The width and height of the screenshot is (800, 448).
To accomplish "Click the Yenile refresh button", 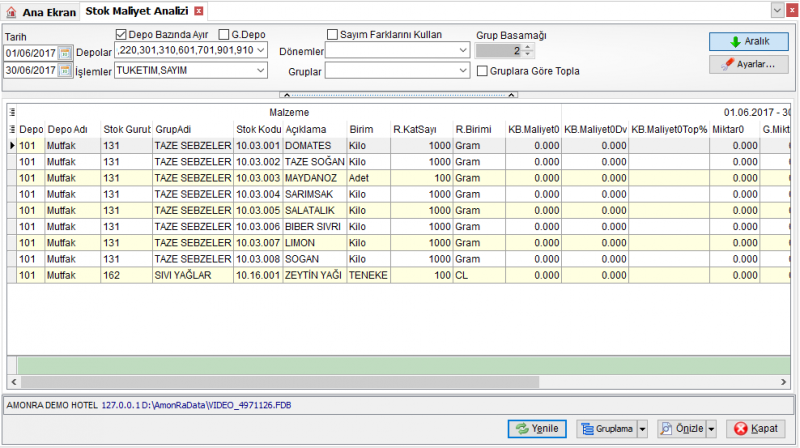I will click(x=537, y=429).
